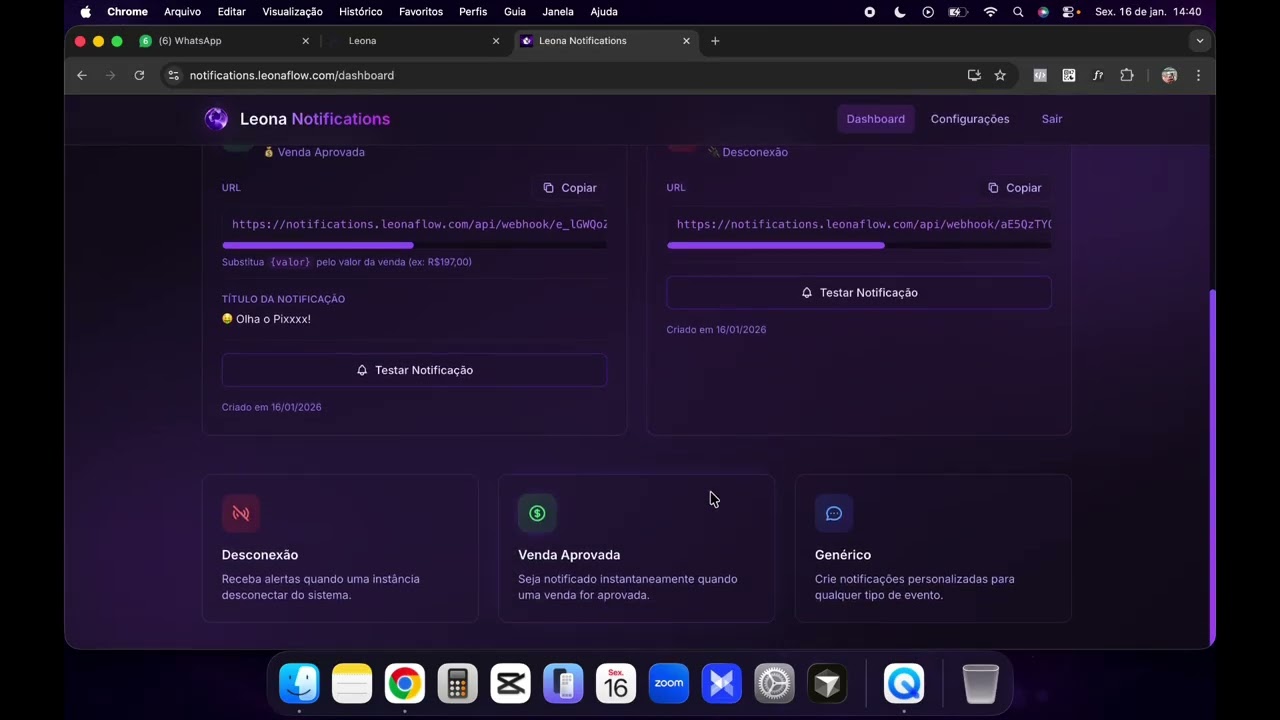Toggle Focus moon icon in menu bar
The width and height of the screenshot is (1280, 720).
pyautogui.click(x=899, y=12)
